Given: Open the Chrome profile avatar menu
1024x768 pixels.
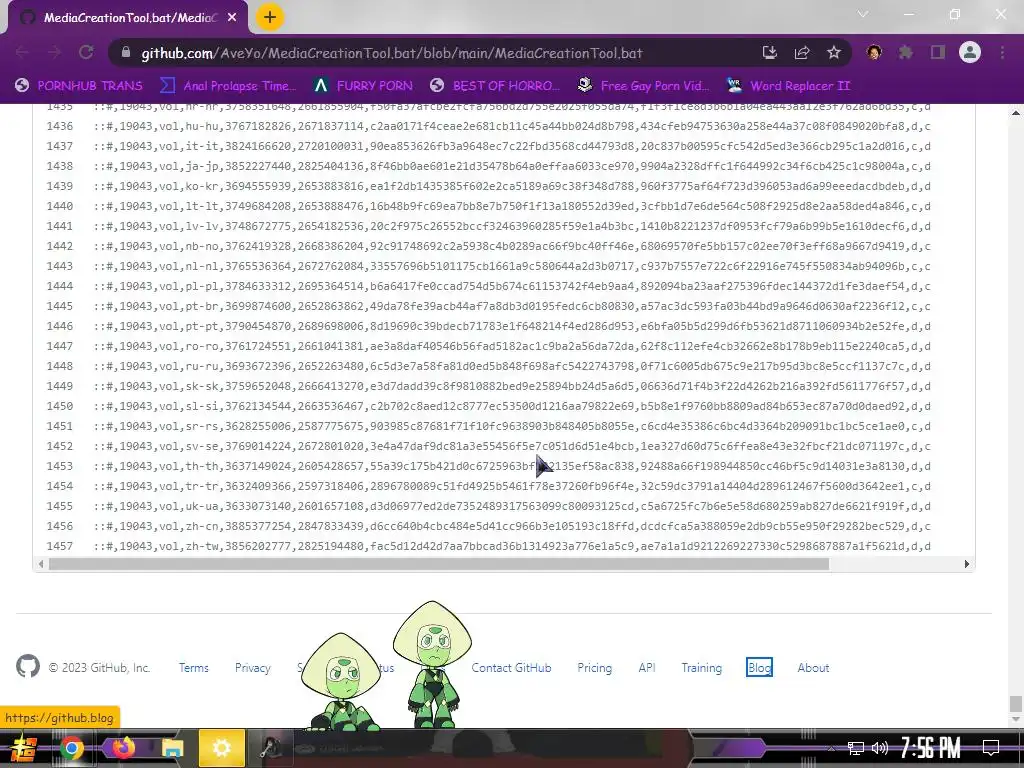Looking at the screenshot, I should coord(970,52).
